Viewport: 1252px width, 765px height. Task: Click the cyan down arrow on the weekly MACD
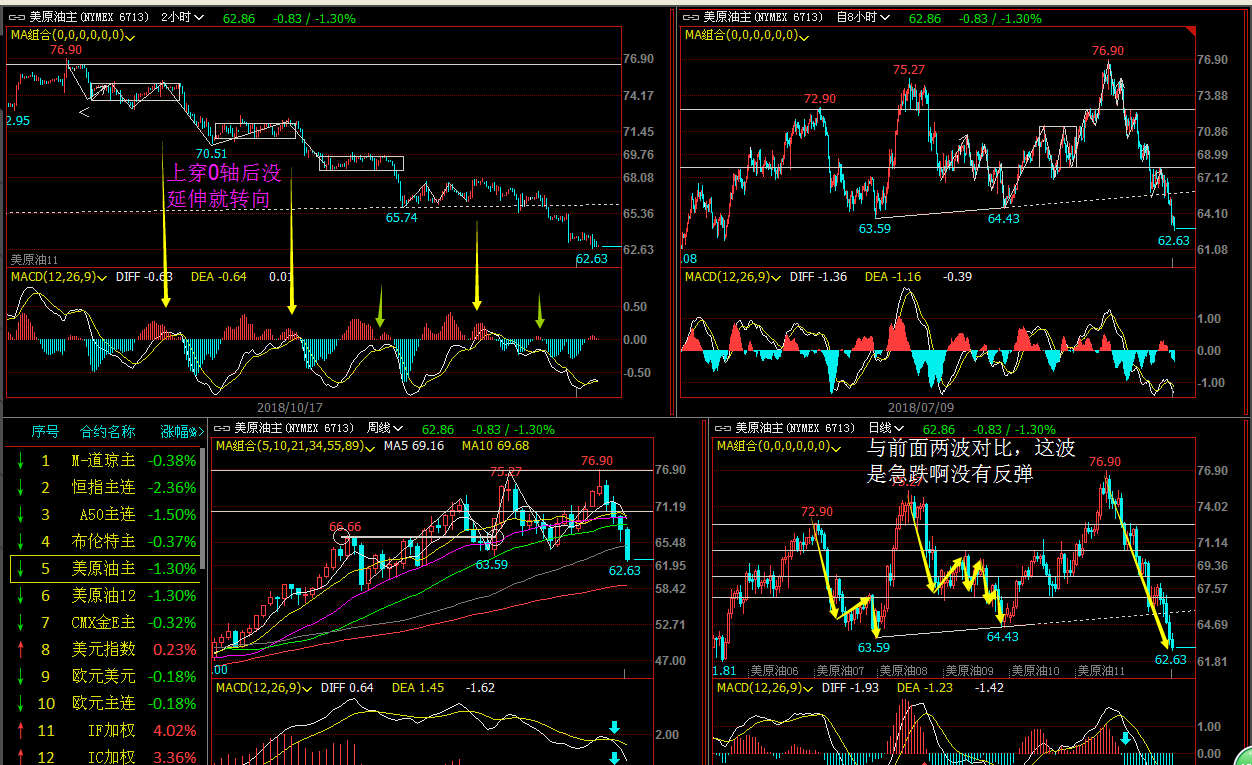[x=615, y=727]
